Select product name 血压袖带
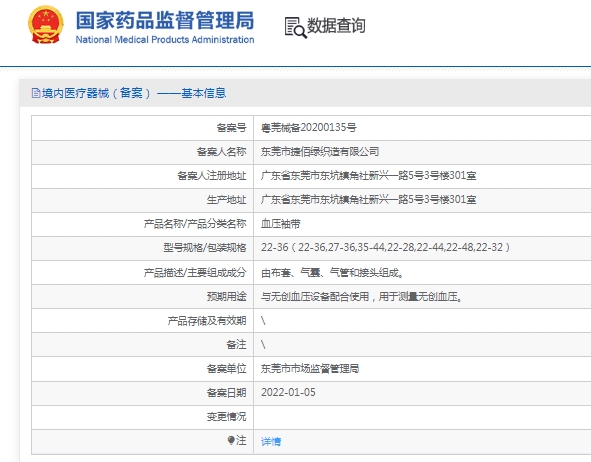 click(x=280, y=224)
